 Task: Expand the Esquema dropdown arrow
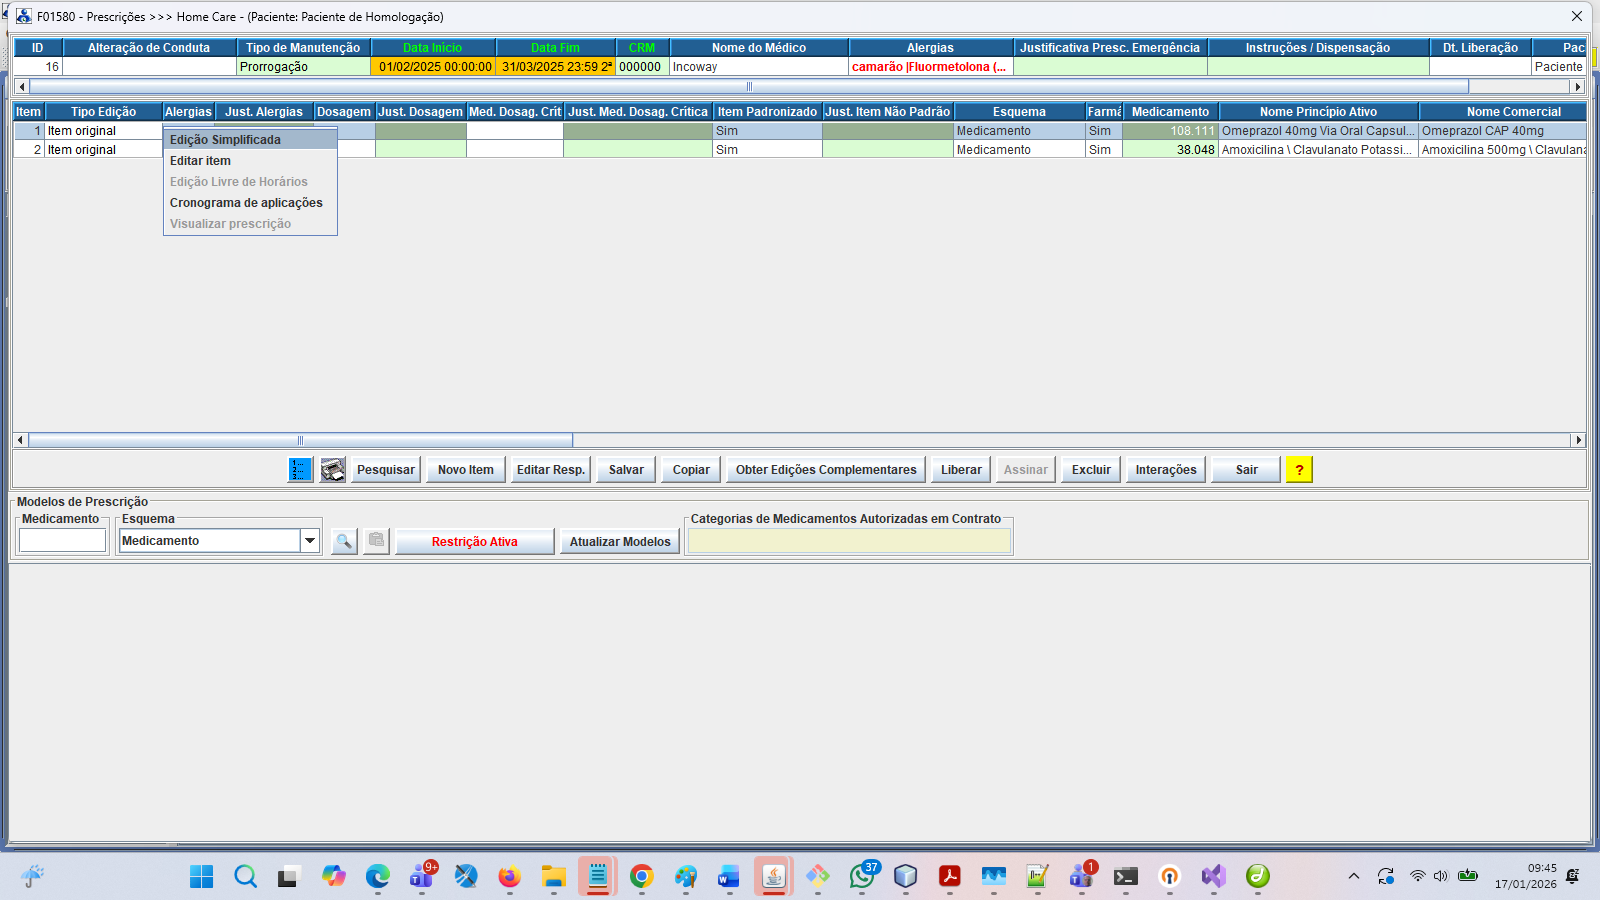click(310, 541)
